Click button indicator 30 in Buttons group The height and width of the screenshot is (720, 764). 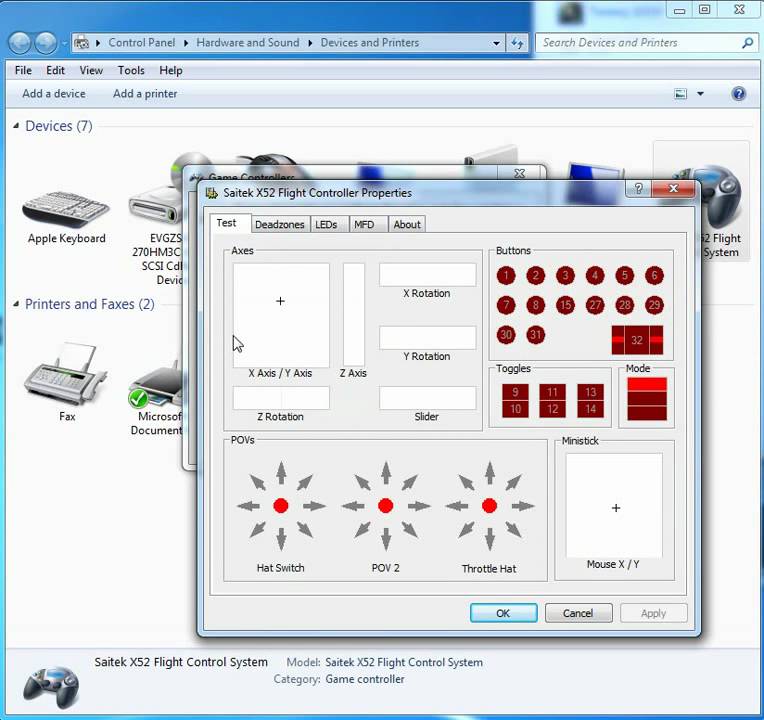506,335
